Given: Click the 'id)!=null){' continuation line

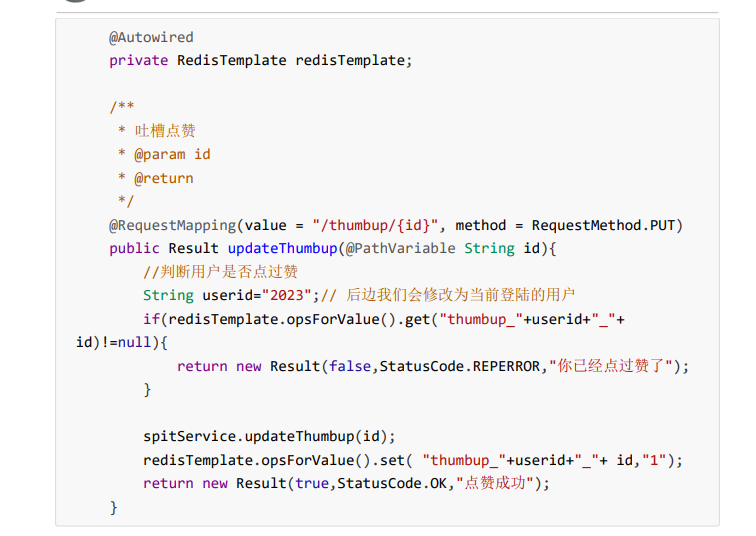Looking at the screenshot, I should click(122, 342).
